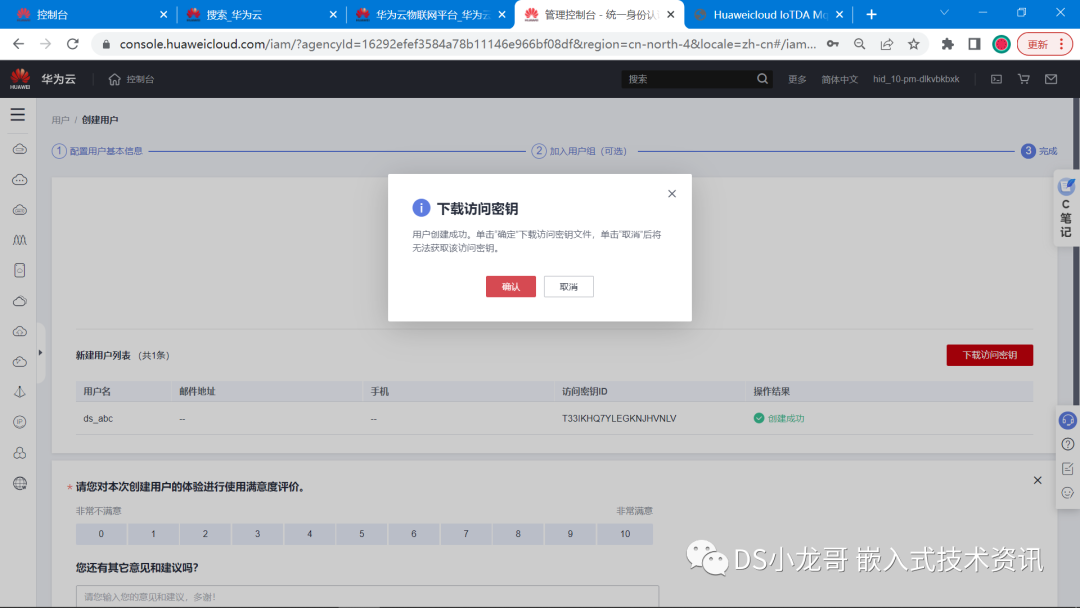
Task: Select score 3 on the satisfaction scale
Action: [x=257, y=534]
